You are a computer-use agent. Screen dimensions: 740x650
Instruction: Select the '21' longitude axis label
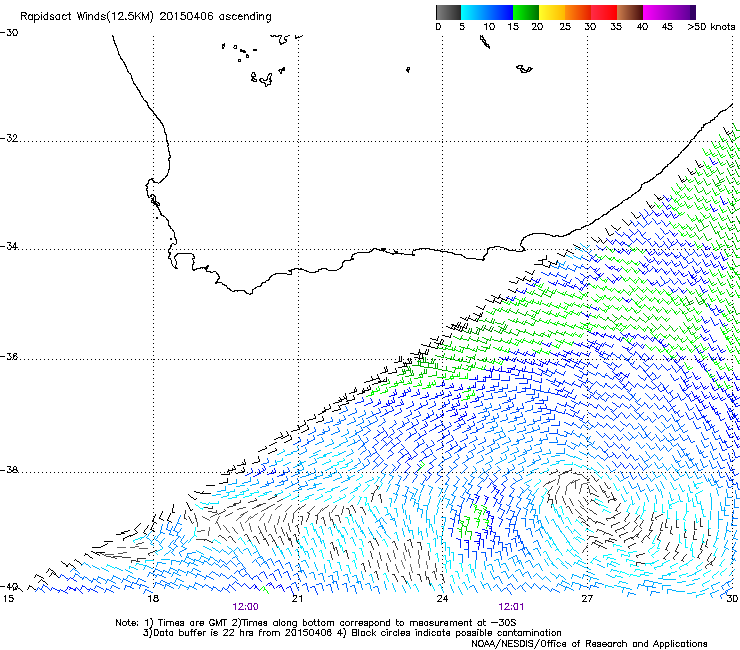click(297, 599)
